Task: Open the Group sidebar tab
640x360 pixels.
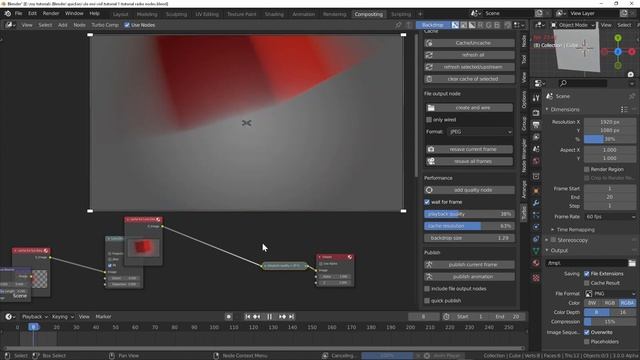Action: pos(524,123)
